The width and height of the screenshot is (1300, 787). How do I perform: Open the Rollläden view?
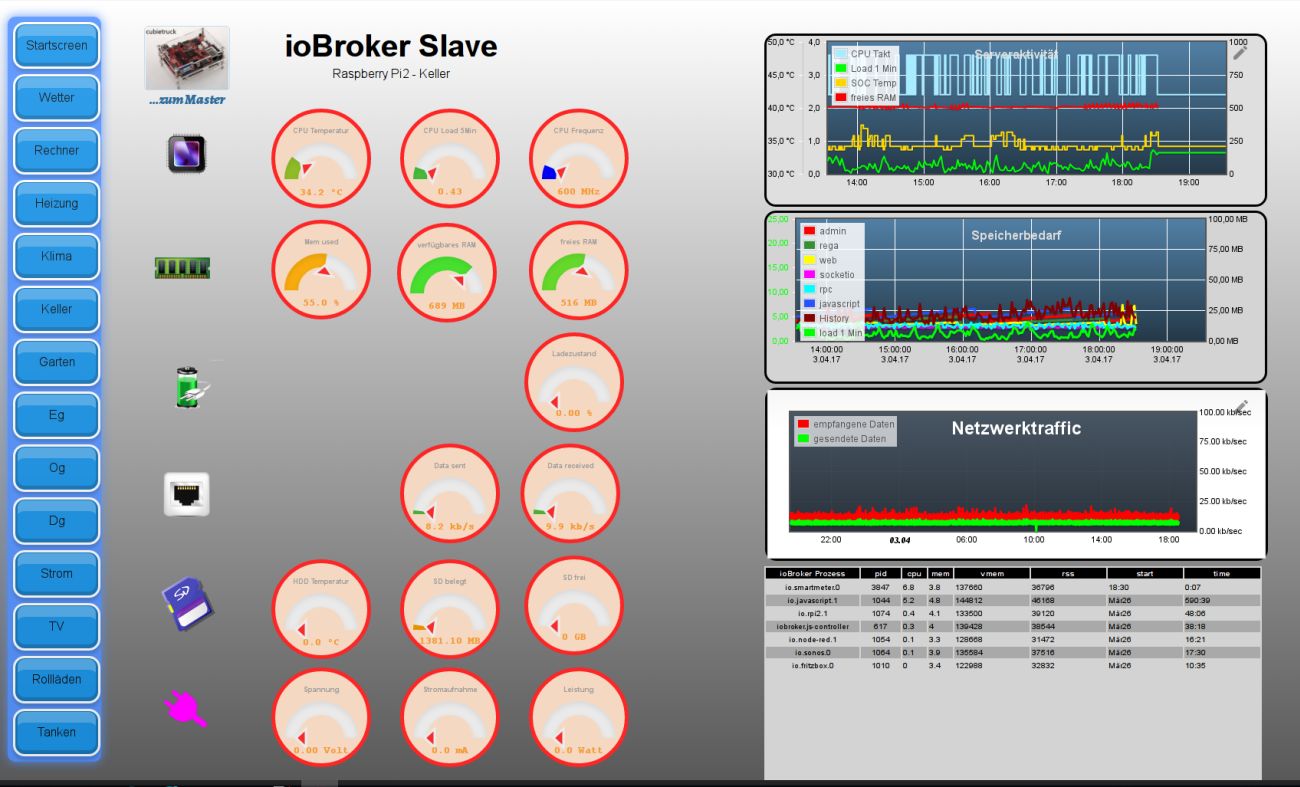pyautogui.click(x=57, y=680)
